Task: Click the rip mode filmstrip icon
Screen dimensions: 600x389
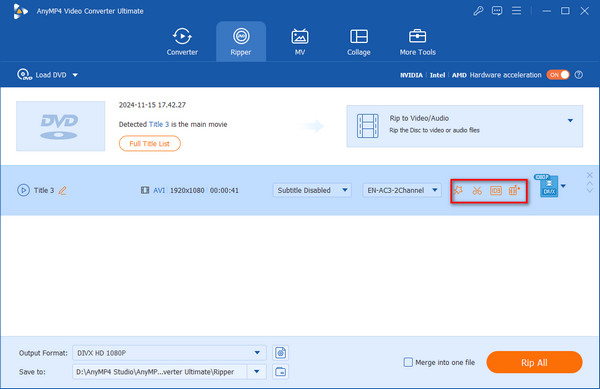Action: (368, 125)
